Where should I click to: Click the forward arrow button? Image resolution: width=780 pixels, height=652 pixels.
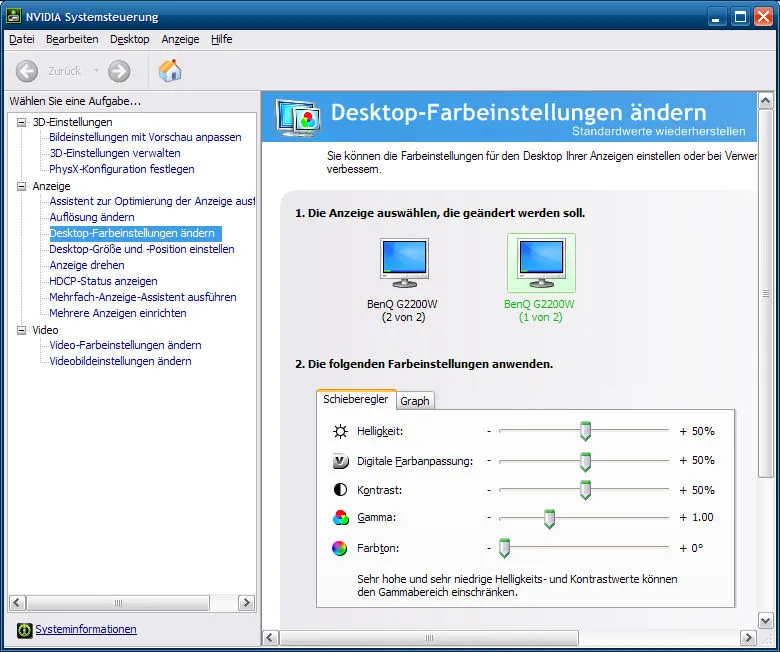tap(119, 71)
